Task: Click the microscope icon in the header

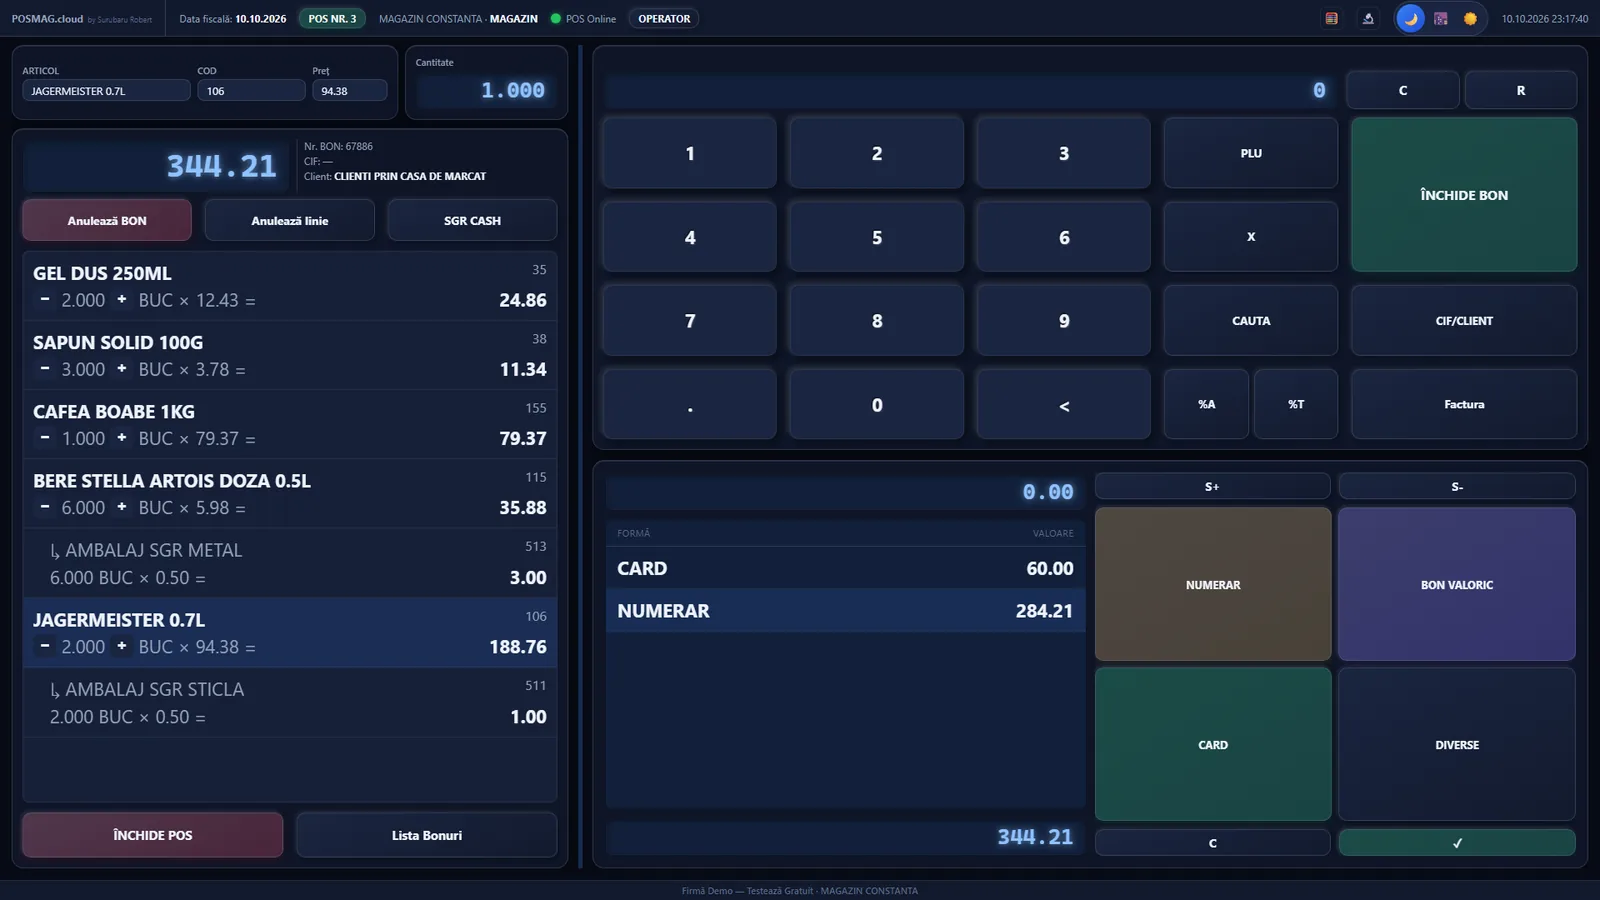Action: (1368, 19)
